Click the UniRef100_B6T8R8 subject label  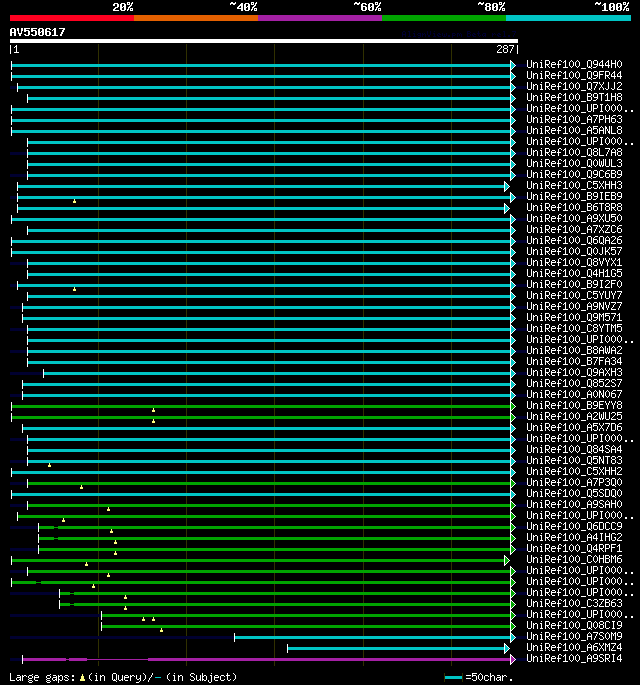pos(574,208)
